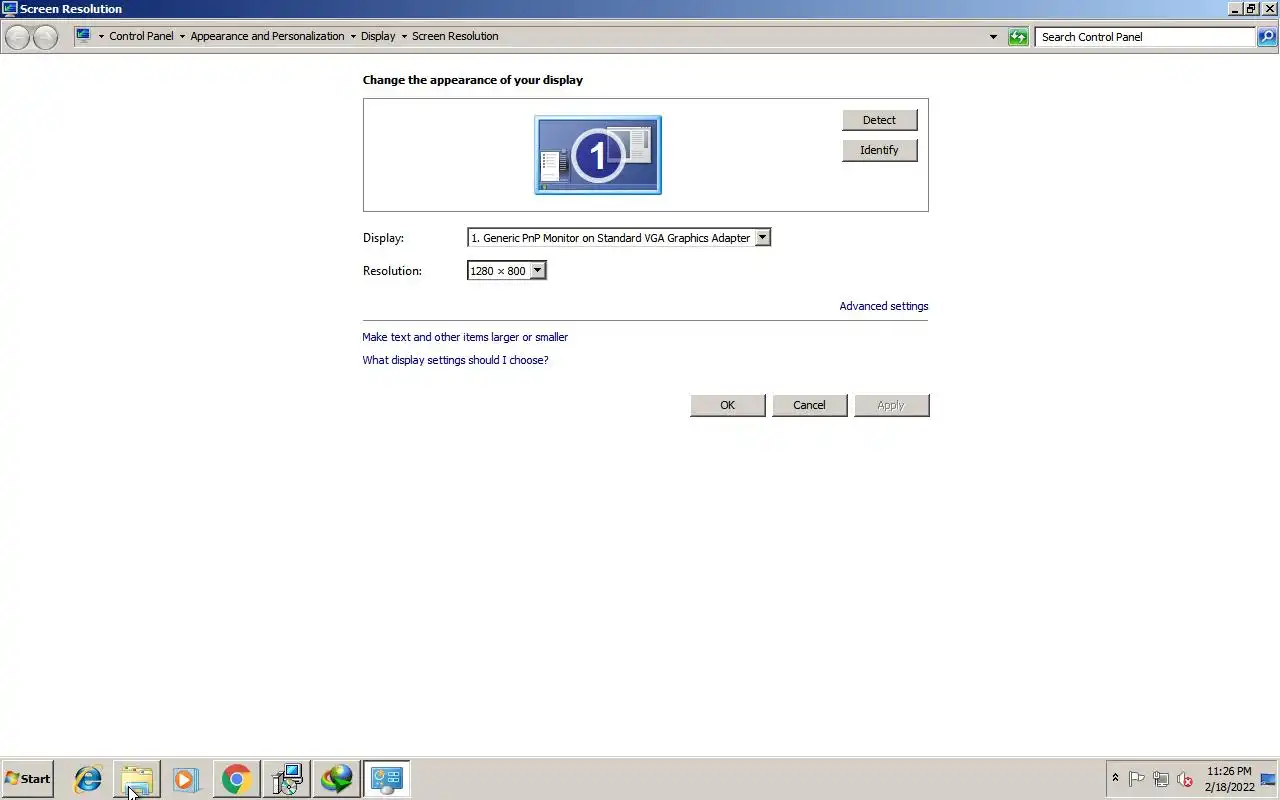This screenshot has width=1280, height=800.
Task: Click the Apply button
Action: (x=892, y=405)
